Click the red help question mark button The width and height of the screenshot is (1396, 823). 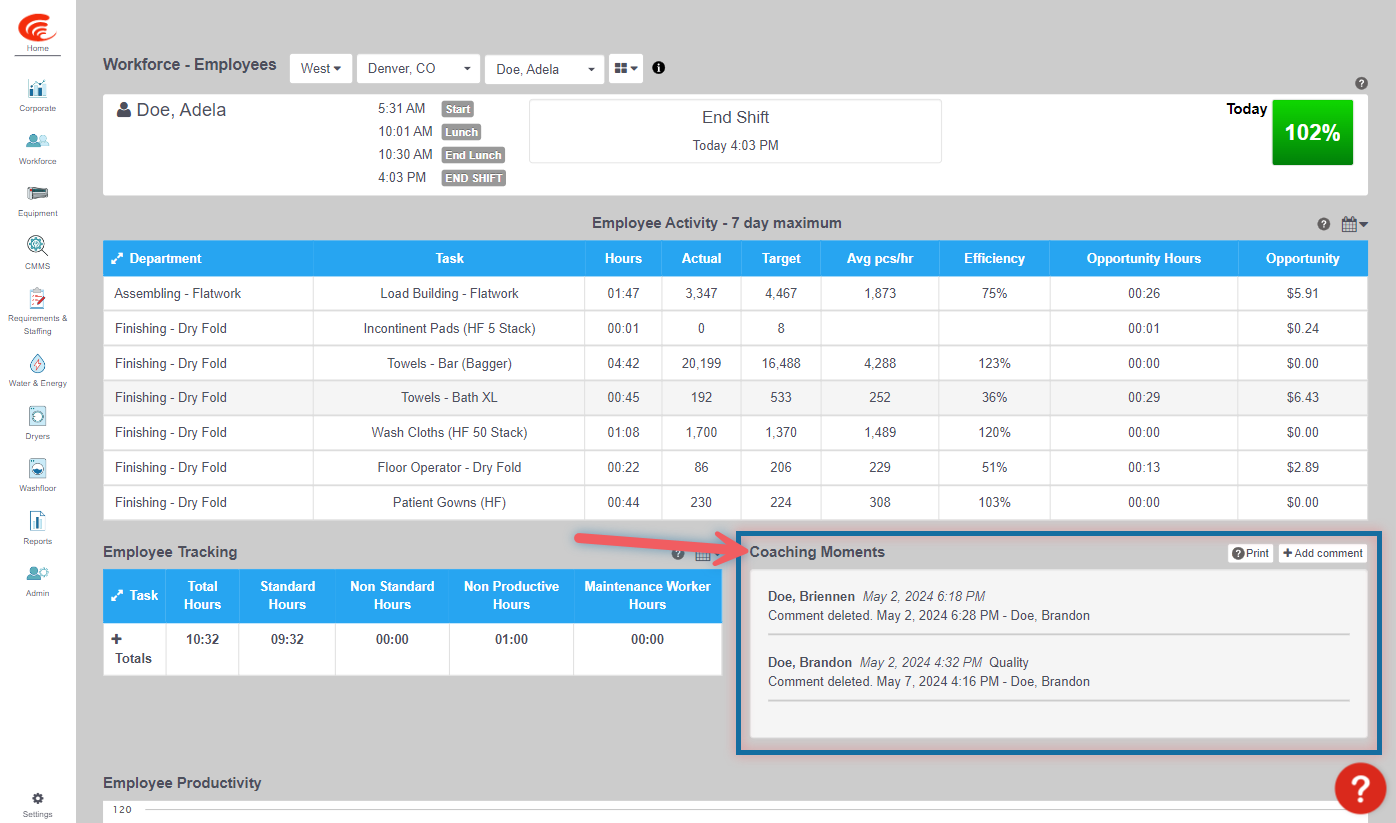click(1360, 788)
